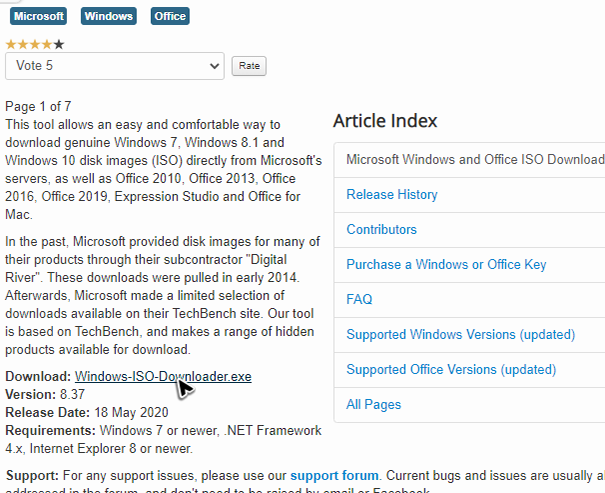Image resolution: width=605 pixels, height=493 pixels.
Task: Click the 'Support:' label
Action: (32, 476)
